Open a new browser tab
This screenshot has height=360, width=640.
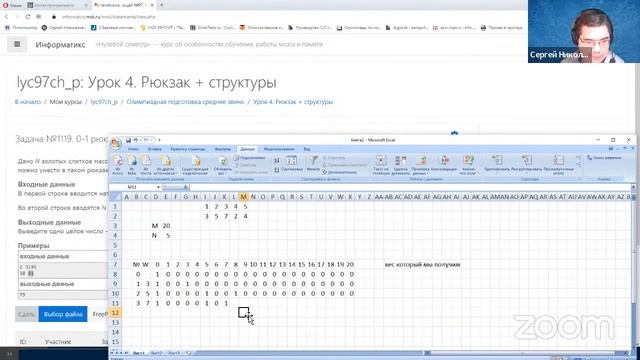tap(162, 5)
